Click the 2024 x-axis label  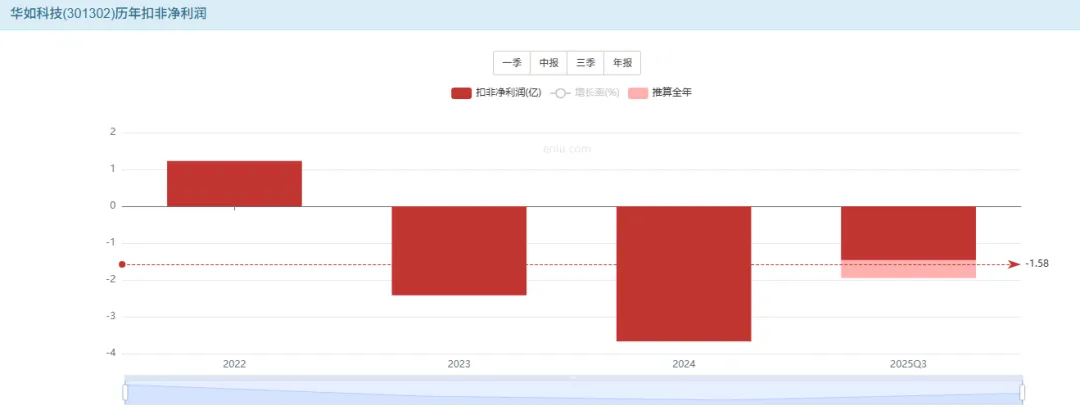(683, 364)
